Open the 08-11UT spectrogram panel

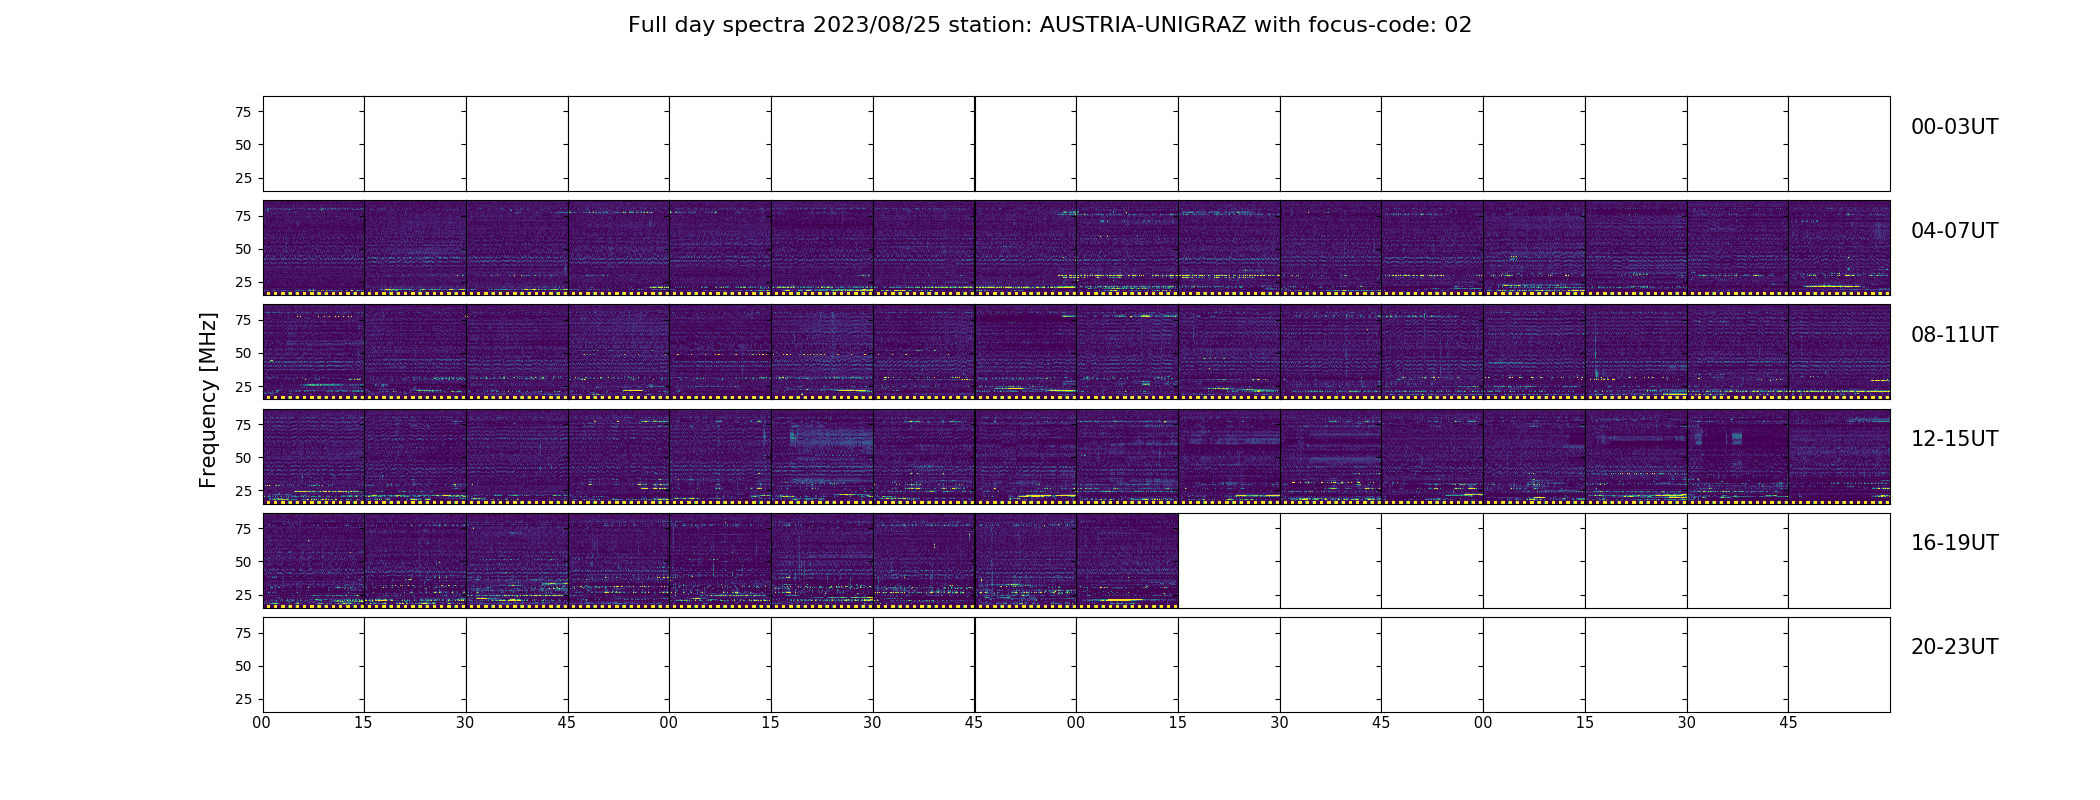point(1076,352)
